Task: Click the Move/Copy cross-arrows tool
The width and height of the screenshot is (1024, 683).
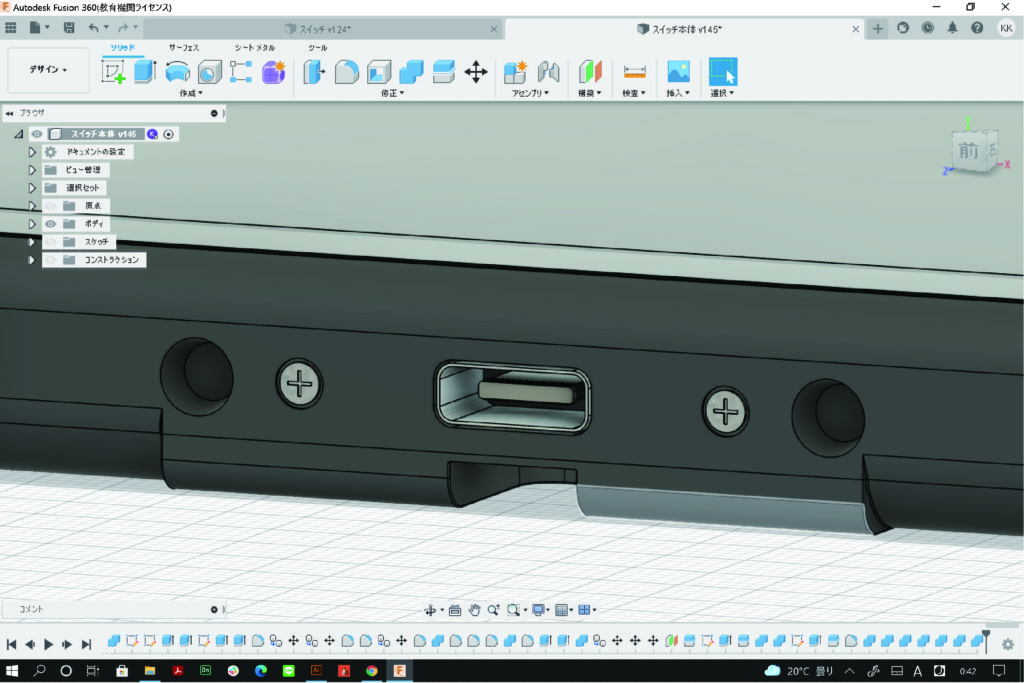Action: coord(476,72)
